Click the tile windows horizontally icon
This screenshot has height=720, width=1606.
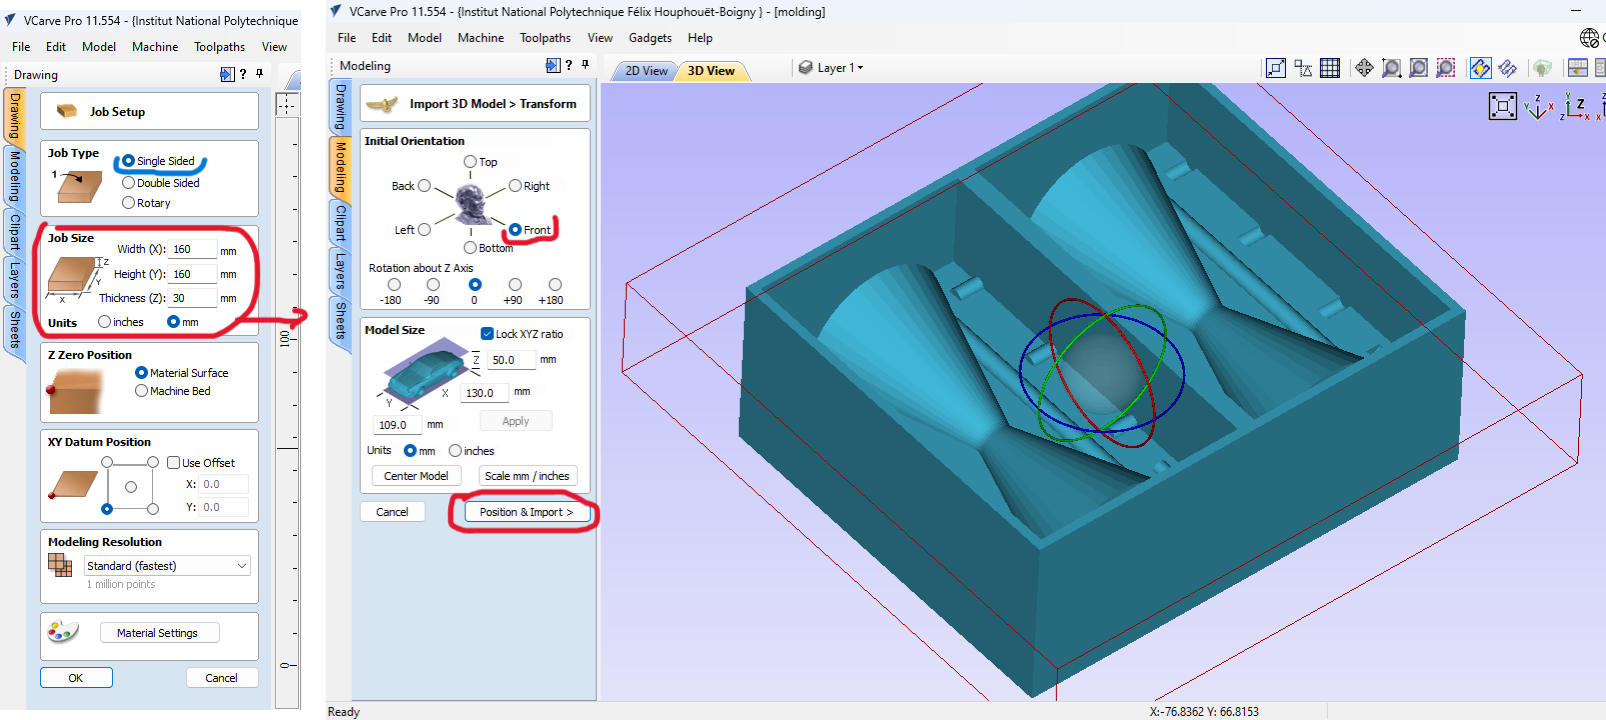pyautogui.click(x=1577, y=68)
